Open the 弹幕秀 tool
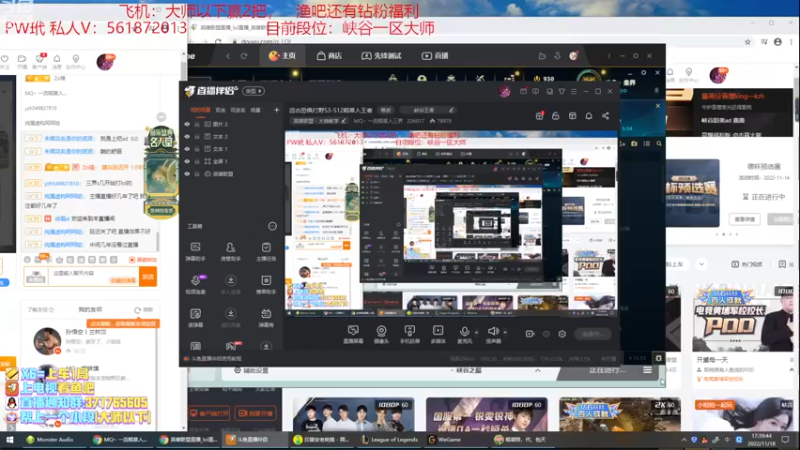 [x=266, y=318]
